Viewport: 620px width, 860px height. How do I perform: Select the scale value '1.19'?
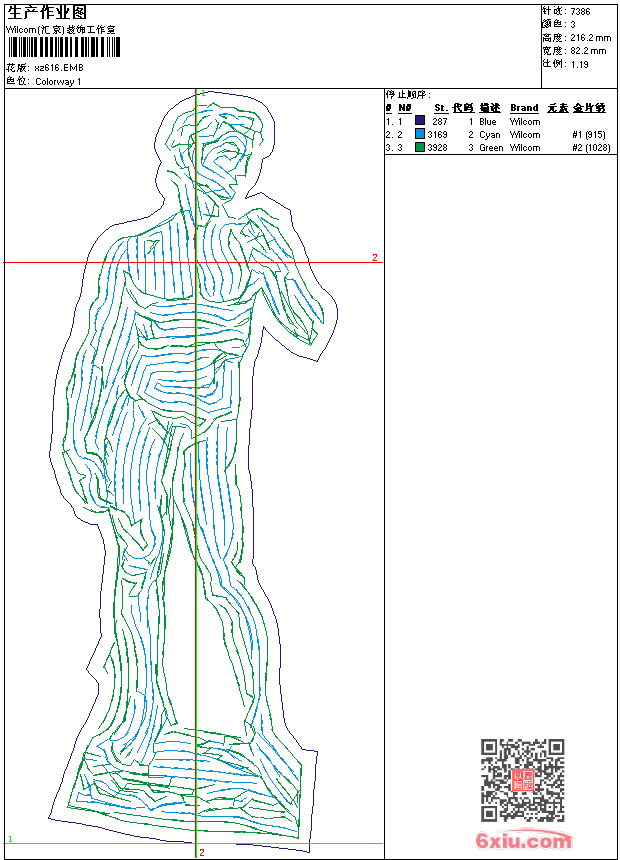(x=579, y=64)
